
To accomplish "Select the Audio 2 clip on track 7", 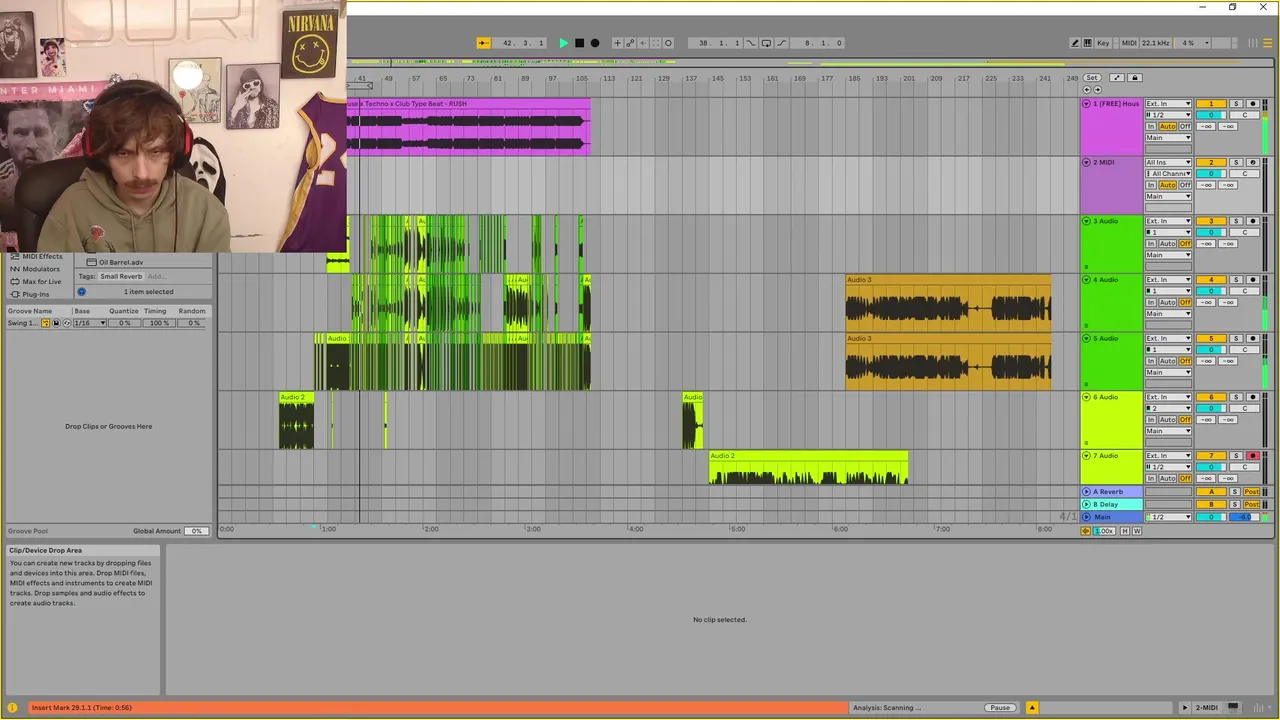I will (809, 468).
